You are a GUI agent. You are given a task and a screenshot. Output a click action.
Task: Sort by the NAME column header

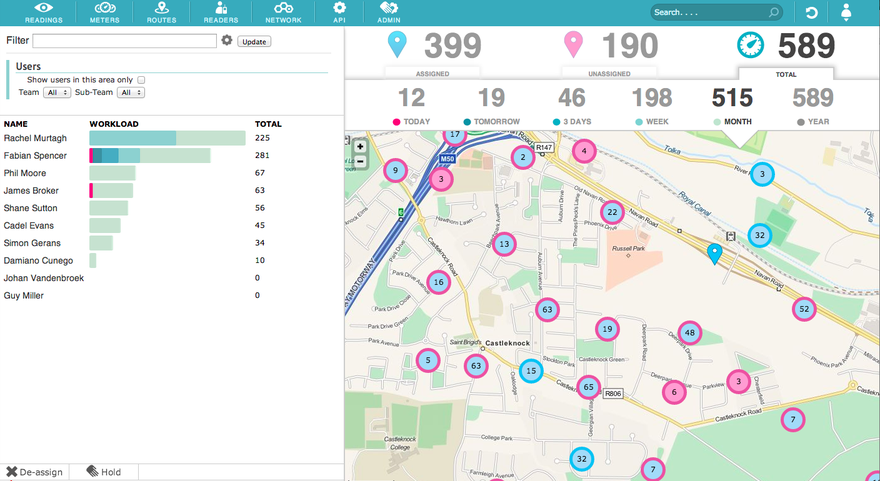click(16, 124)
